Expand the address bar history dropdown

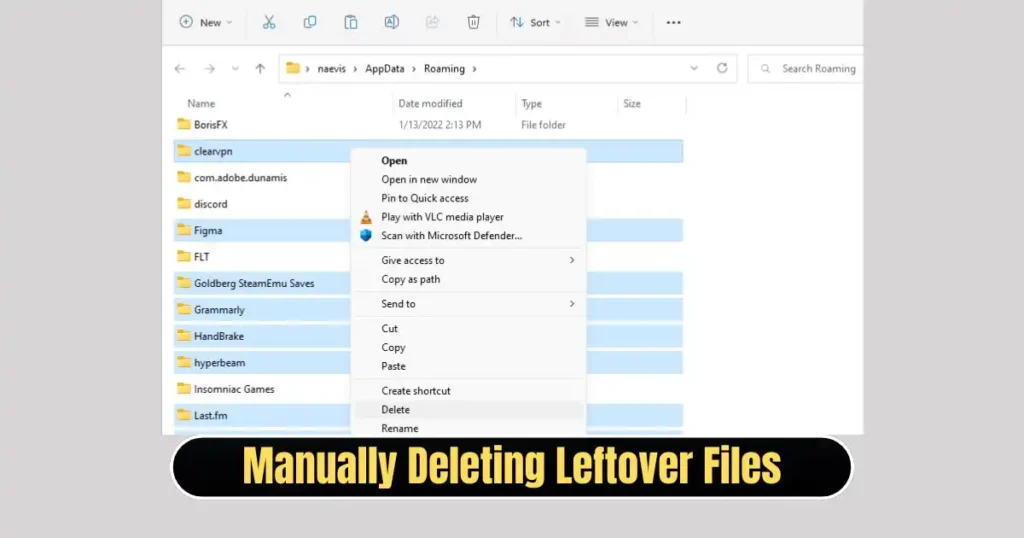[x=694, y=68]
